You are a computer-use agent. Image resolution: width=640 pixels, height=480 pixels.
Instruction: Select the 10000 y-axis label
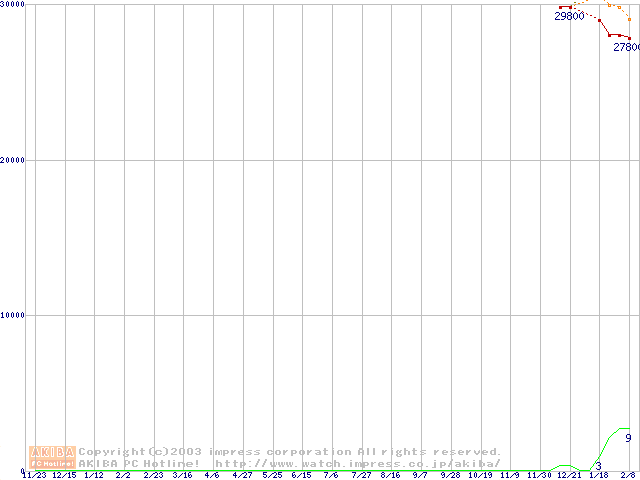(13, 315)
